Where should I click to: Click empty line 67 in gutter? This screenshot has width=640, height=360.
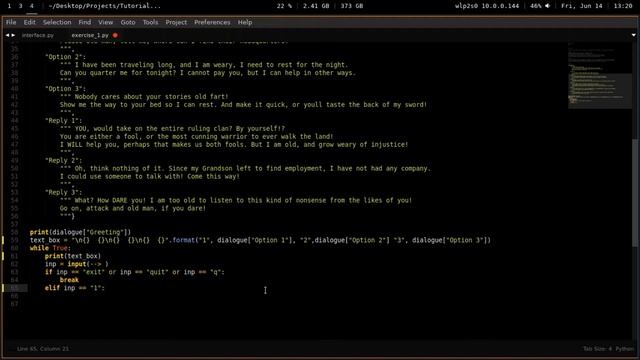pos(14,304)
